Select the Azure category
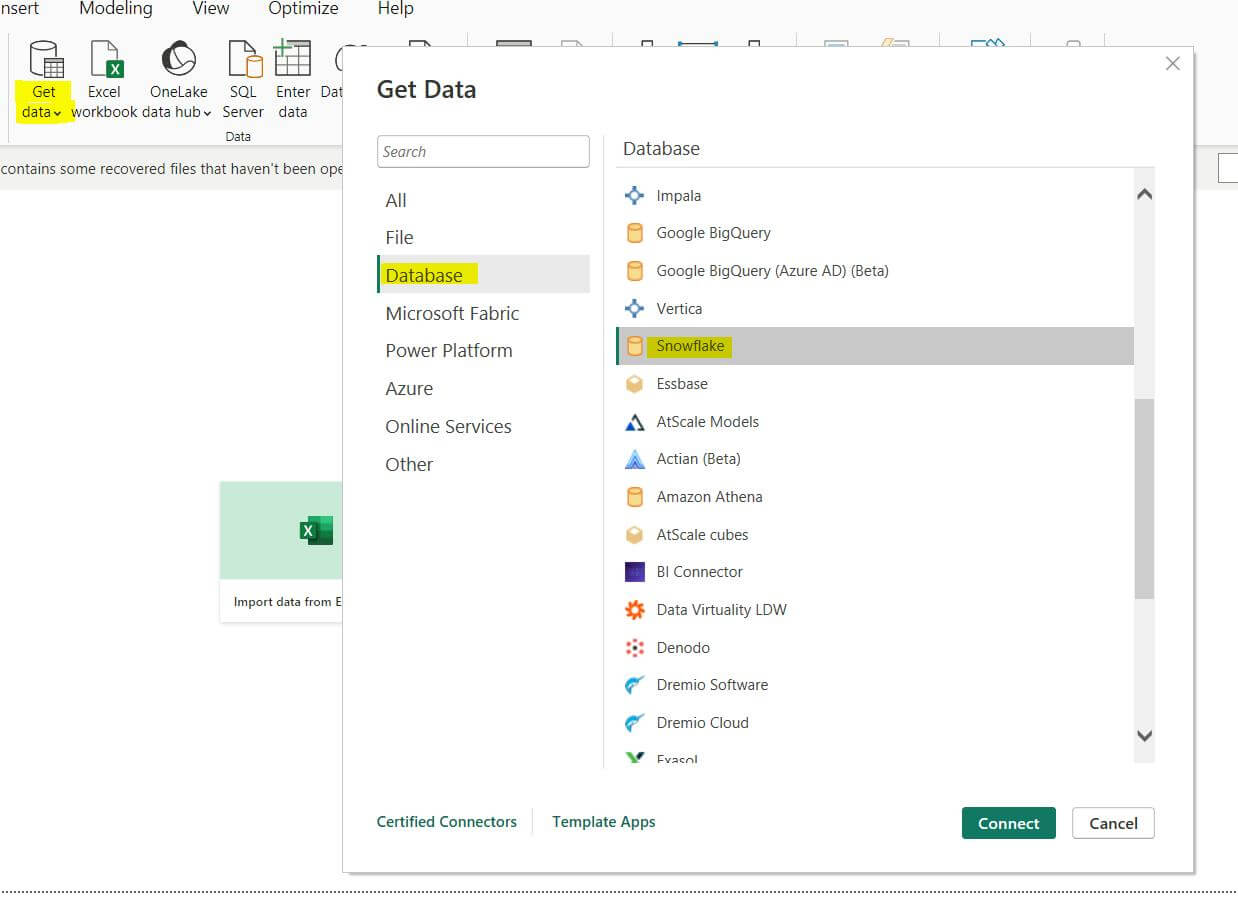Image resolution: width=1238 pixels, height=900 pixels. click(x=483, y=388)
